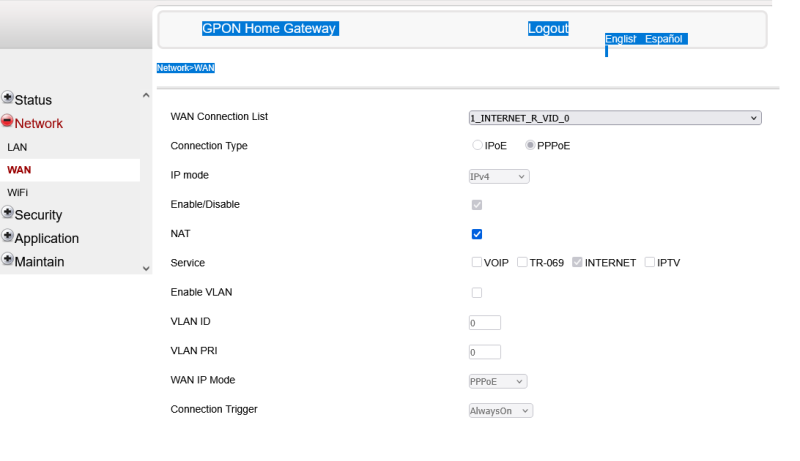The image size is (800, 461).
Task: Check the VOIP service checkbox
Action: pyautogui.click(x=477, y=262)
